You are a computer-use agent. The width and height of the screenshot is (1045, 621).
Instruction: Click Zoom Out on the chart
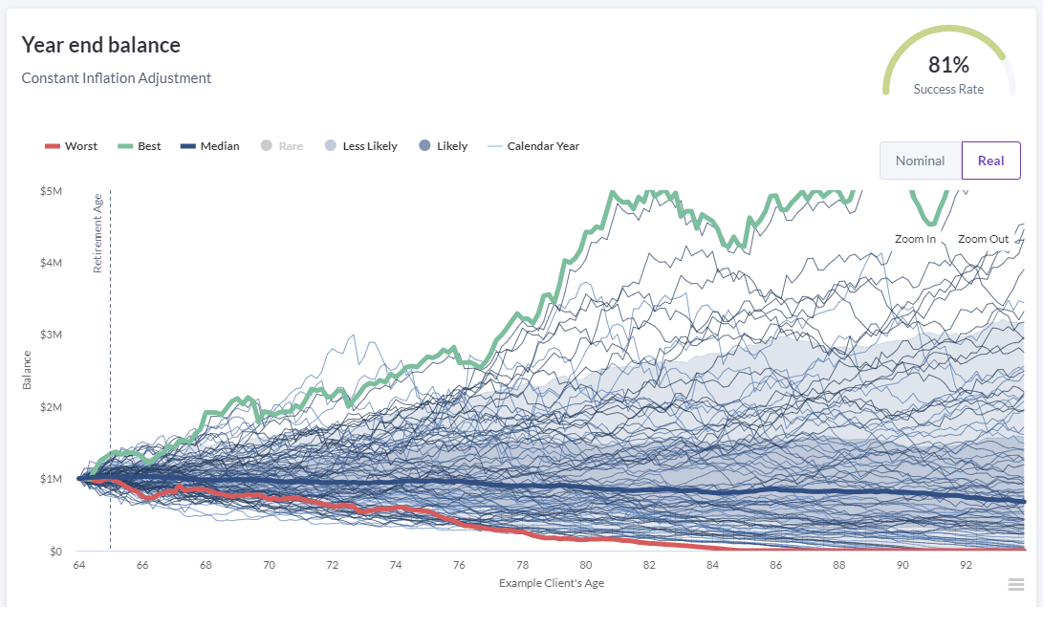[x=983, y=239]
